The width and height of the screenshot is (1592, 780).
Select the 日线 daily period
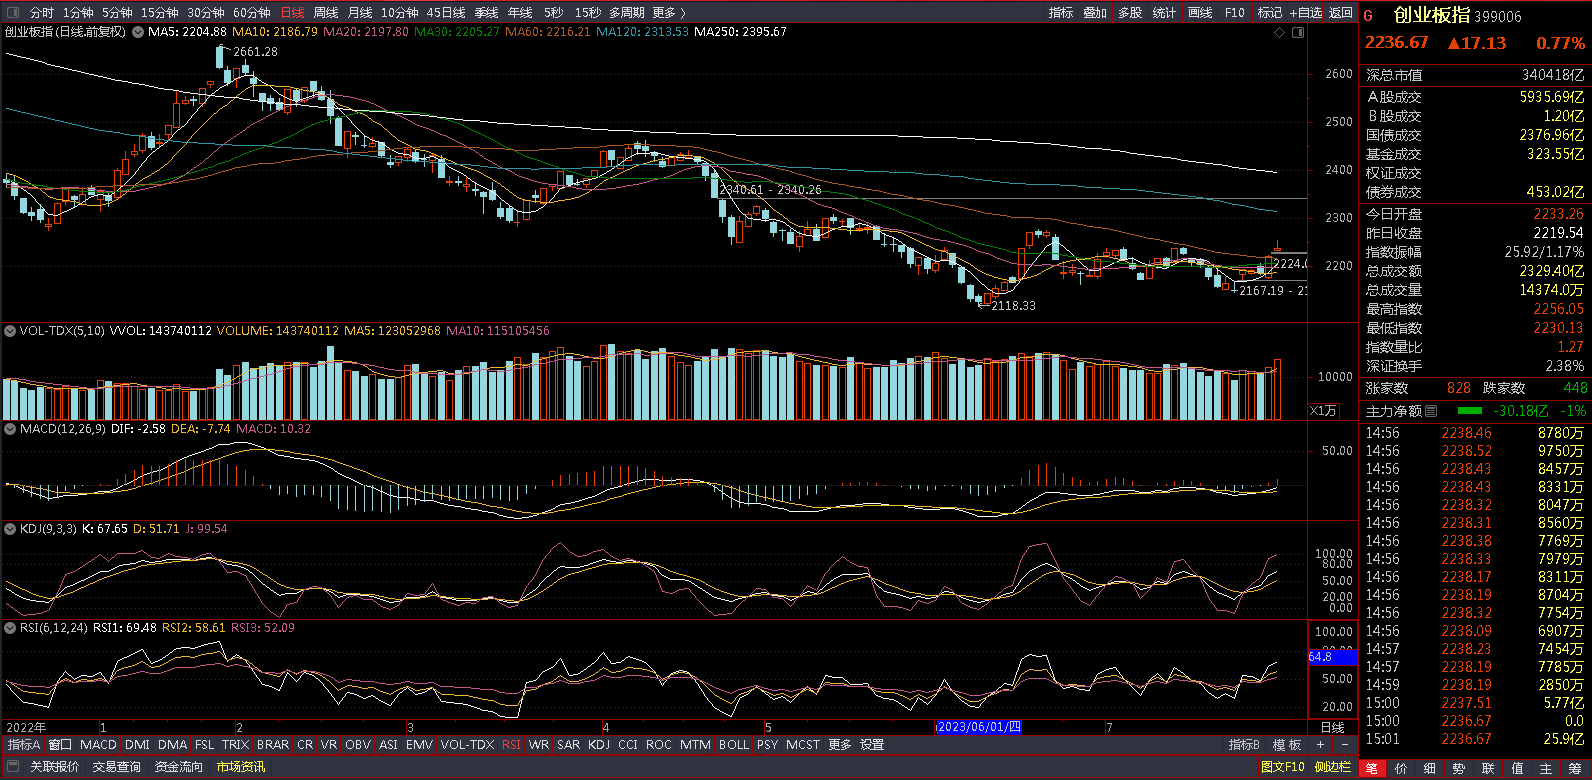pyautogui.click(x=292, y=13)
